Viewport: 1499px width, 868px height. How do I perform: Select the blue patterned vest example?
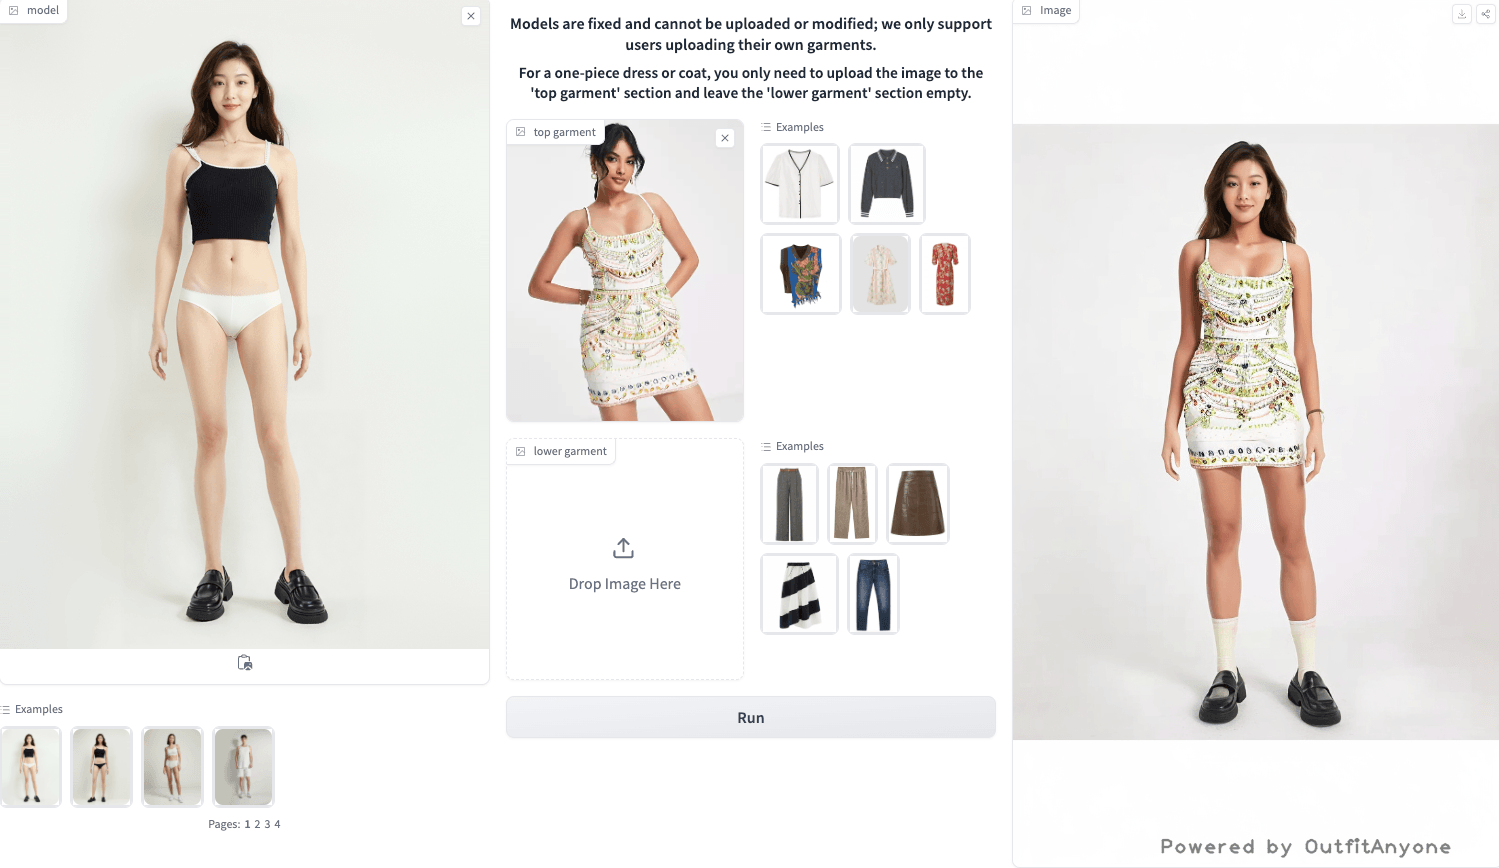800,274
